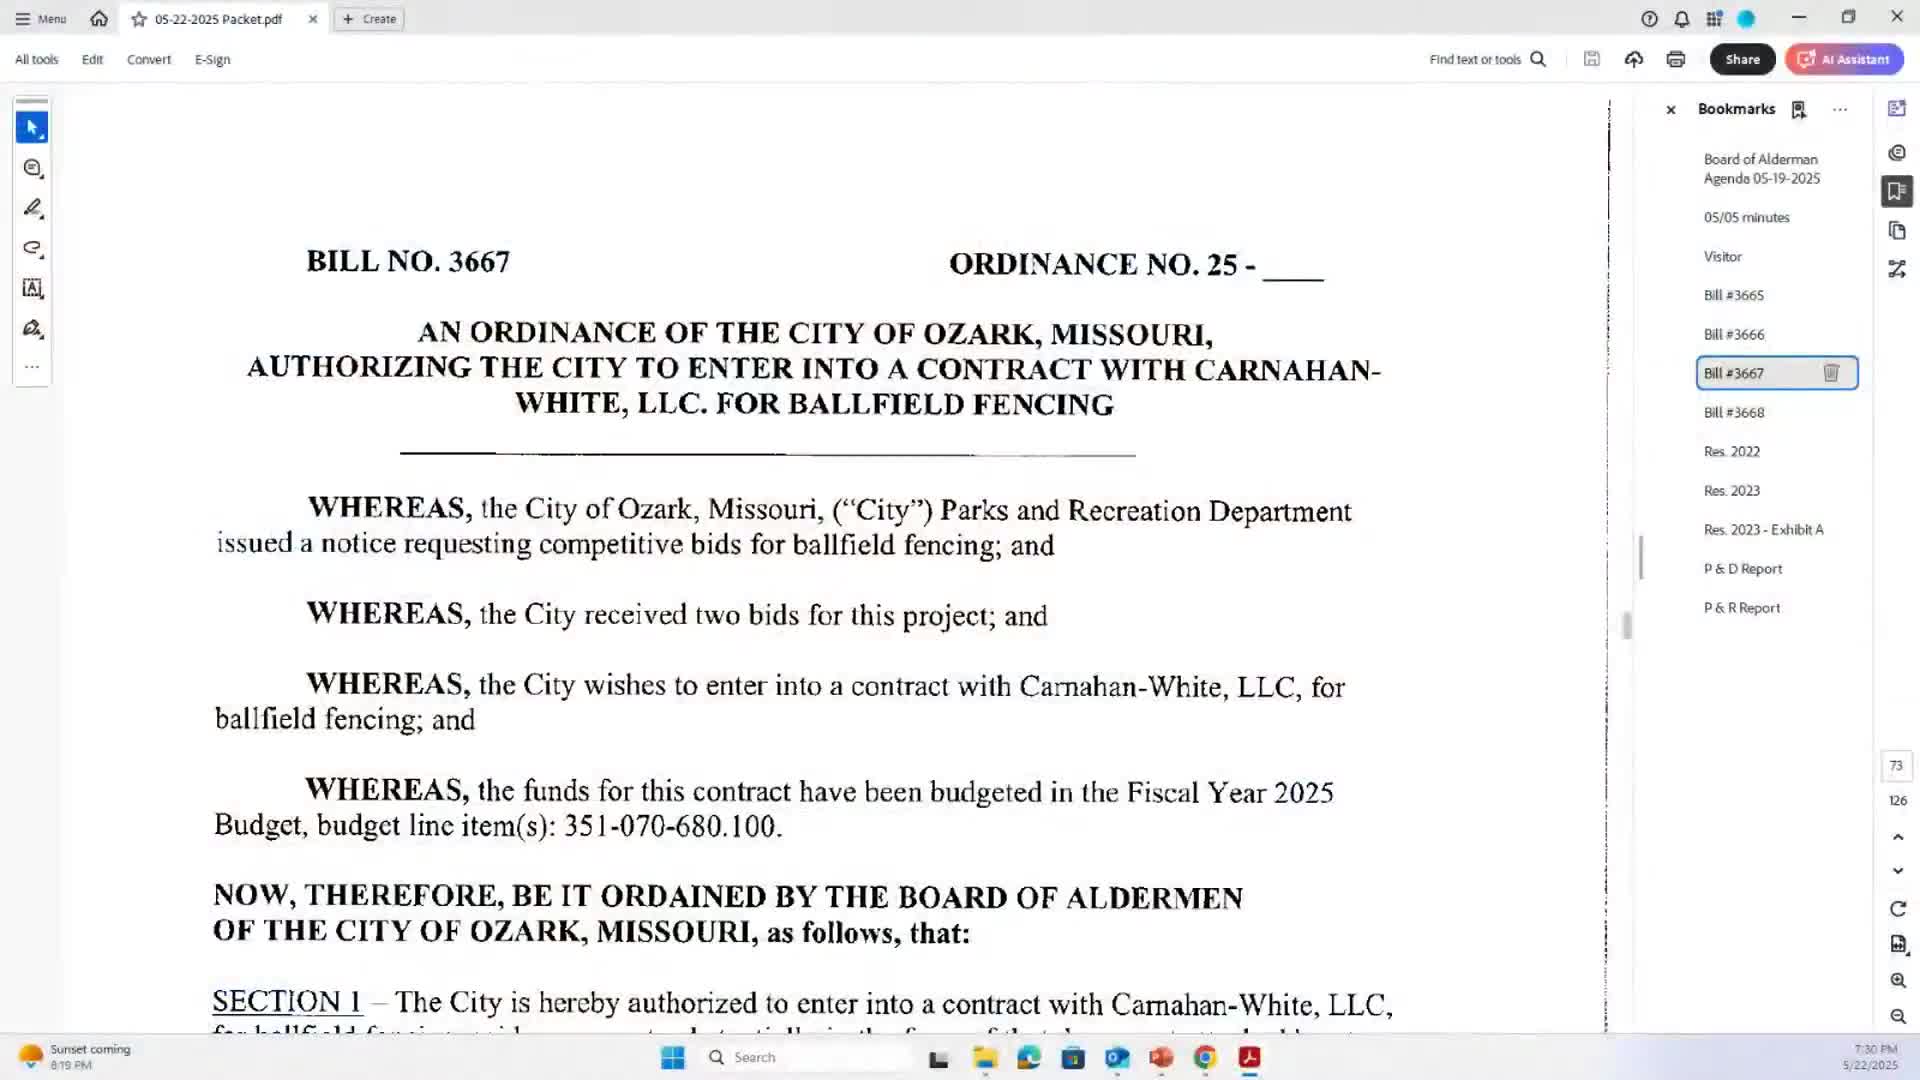Select the Draw freehand tool
This screenshot has height=1080, width=1920.
coord(32,248)
